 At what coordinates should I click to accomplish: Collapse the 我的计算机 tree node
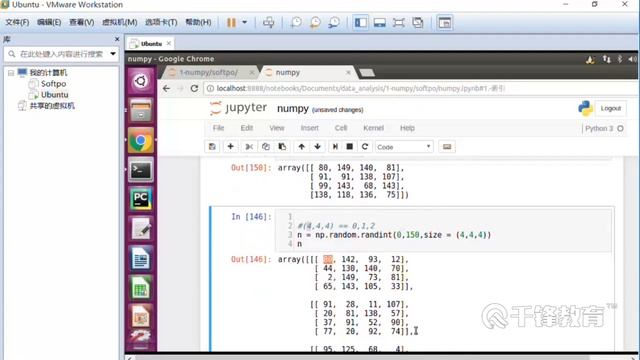point(11,73)
